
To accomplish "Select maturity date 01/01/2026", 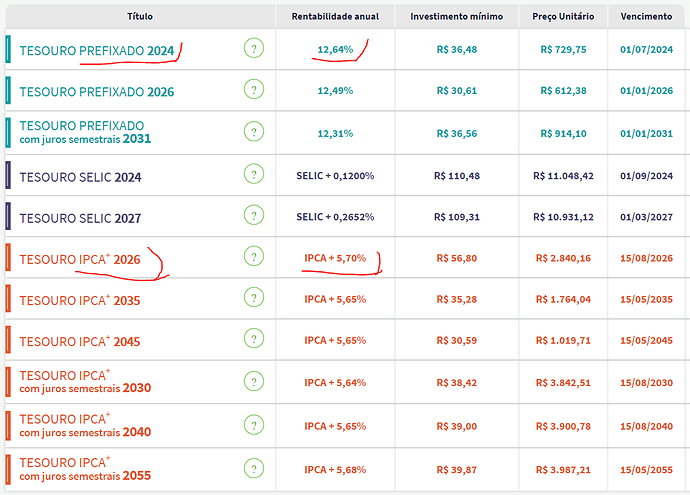I will (646, 90).
